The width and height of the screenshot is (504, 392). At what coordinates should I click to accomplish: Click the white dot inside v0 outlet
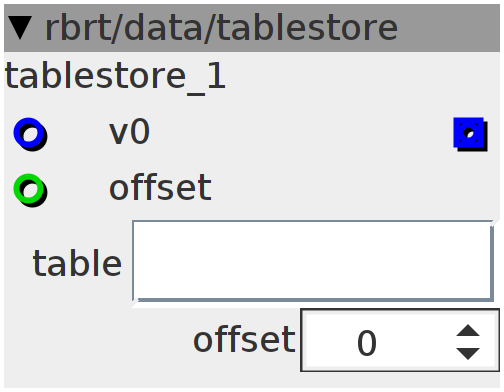[x=469, y=135]
